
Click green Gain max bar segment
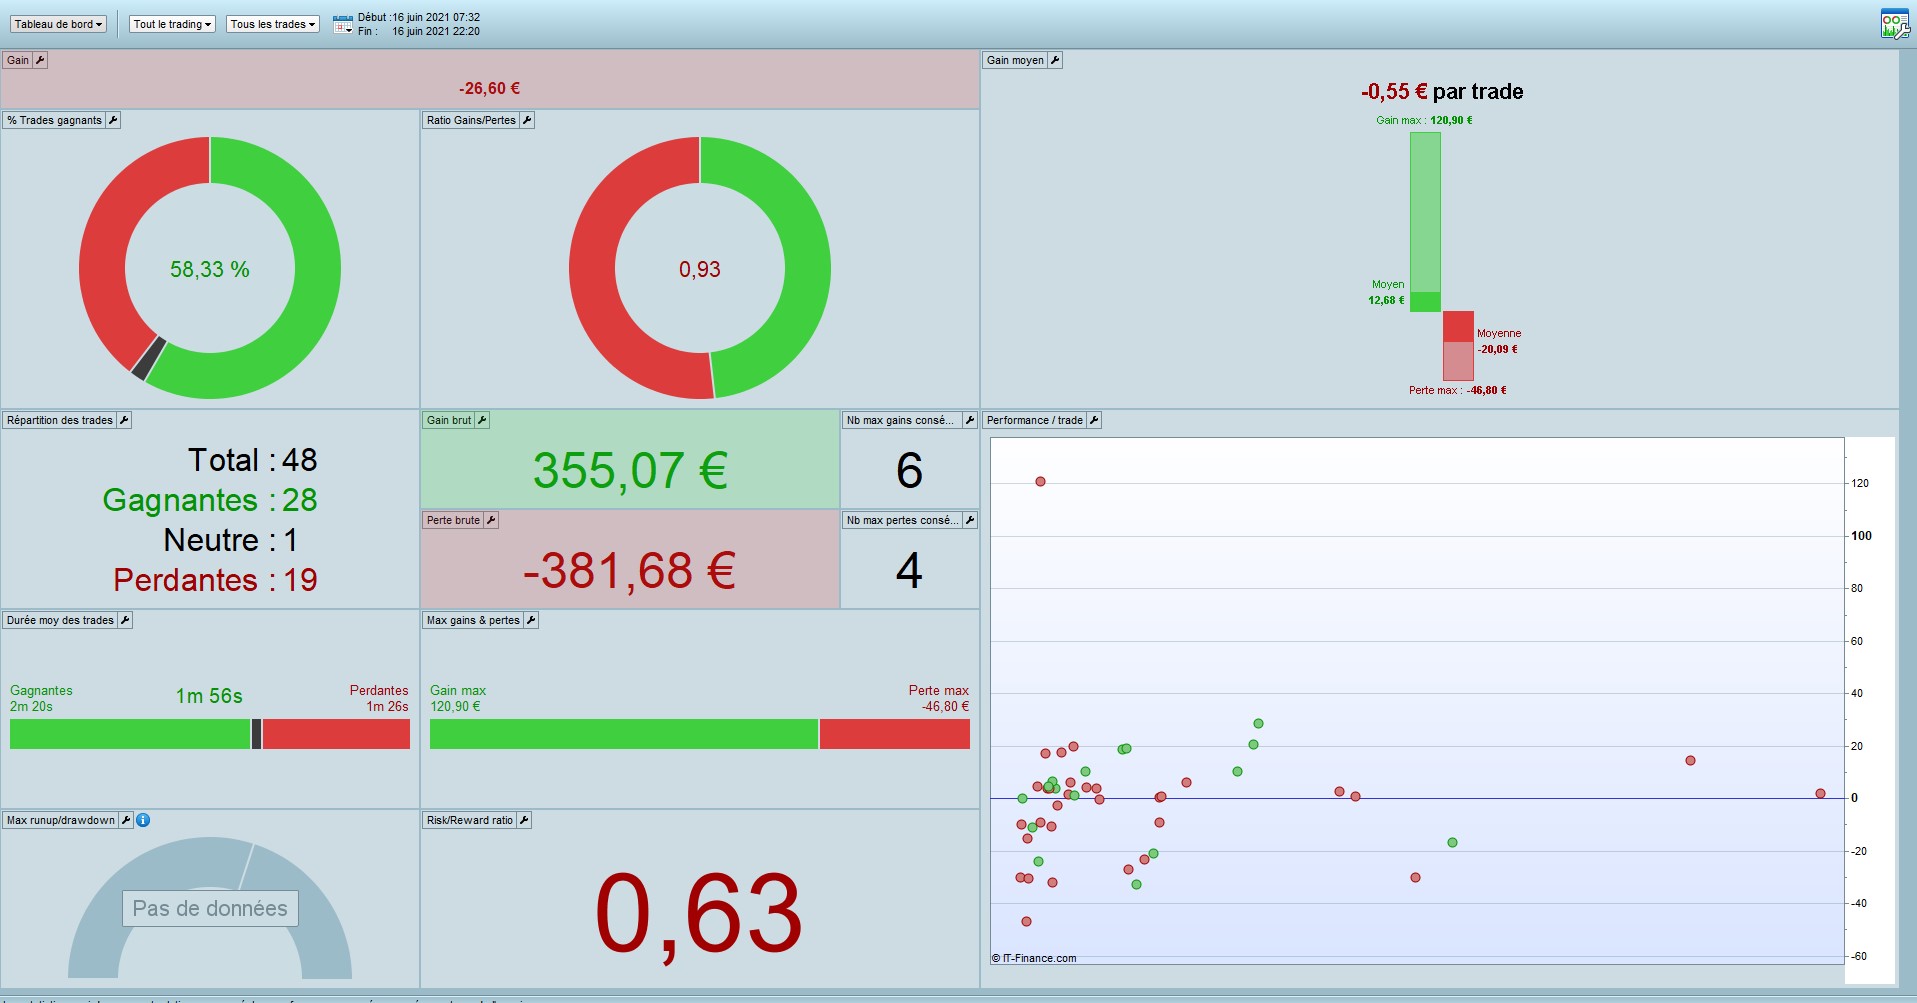point(1425,212)
